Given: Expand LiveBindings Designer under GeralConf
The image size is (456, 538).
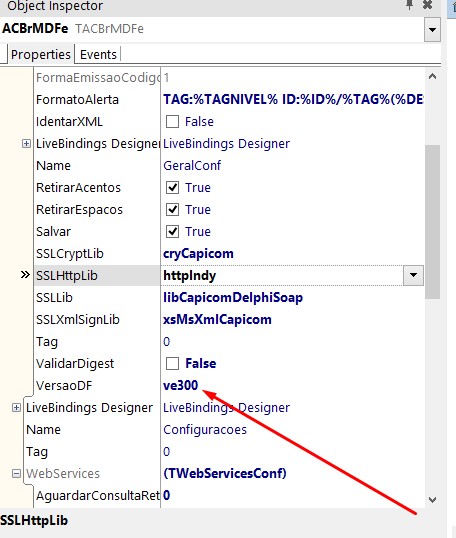Looking at the screenshot, I should 26,143.
